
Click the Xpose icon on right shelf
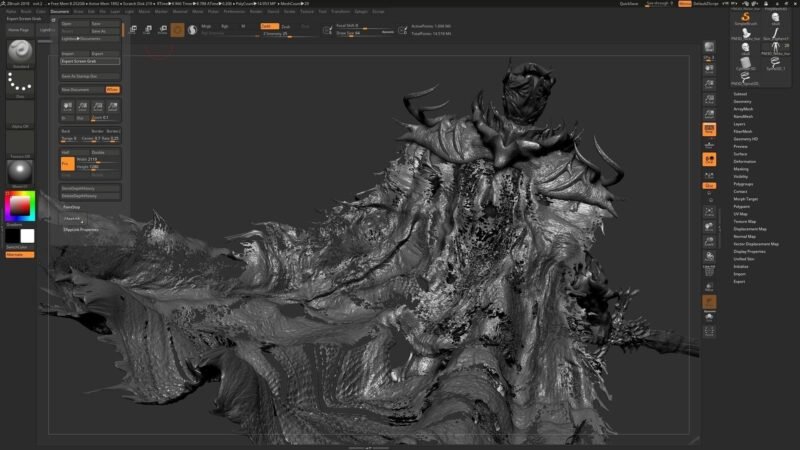[709, 332]
